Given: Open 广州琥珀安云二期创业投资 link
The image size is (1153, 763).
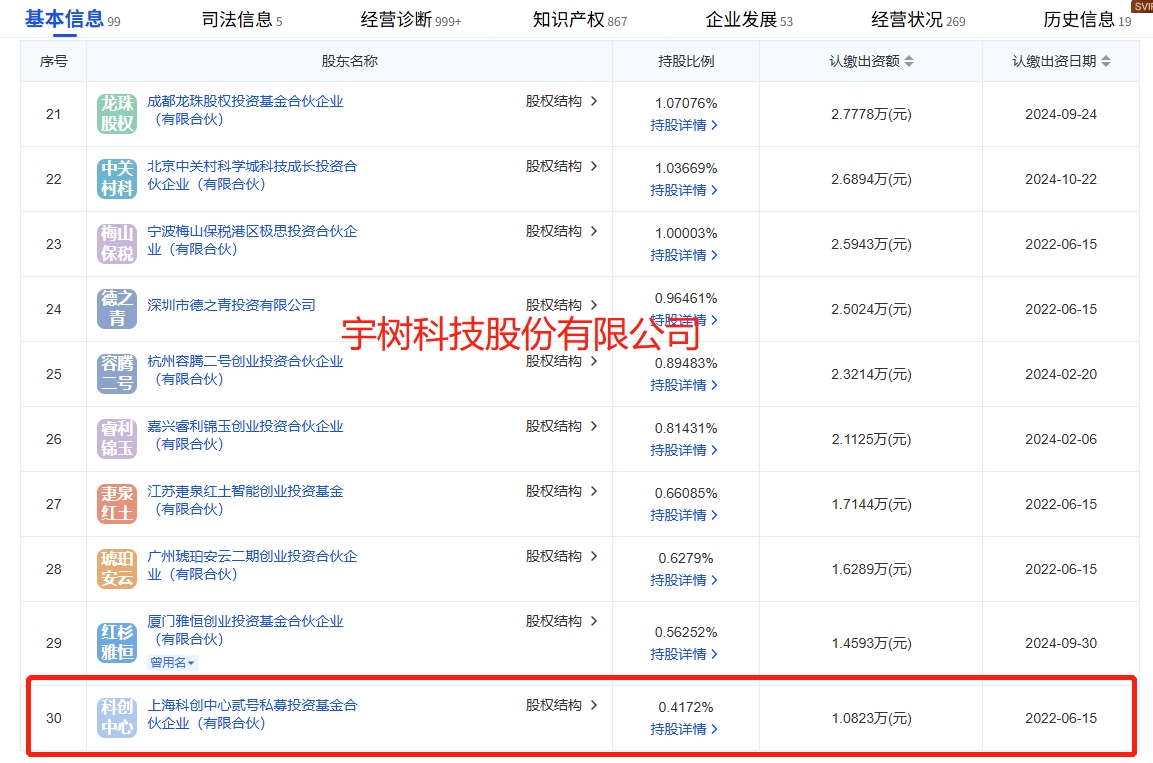Looking at the screenshot, I should click(252, 565).
